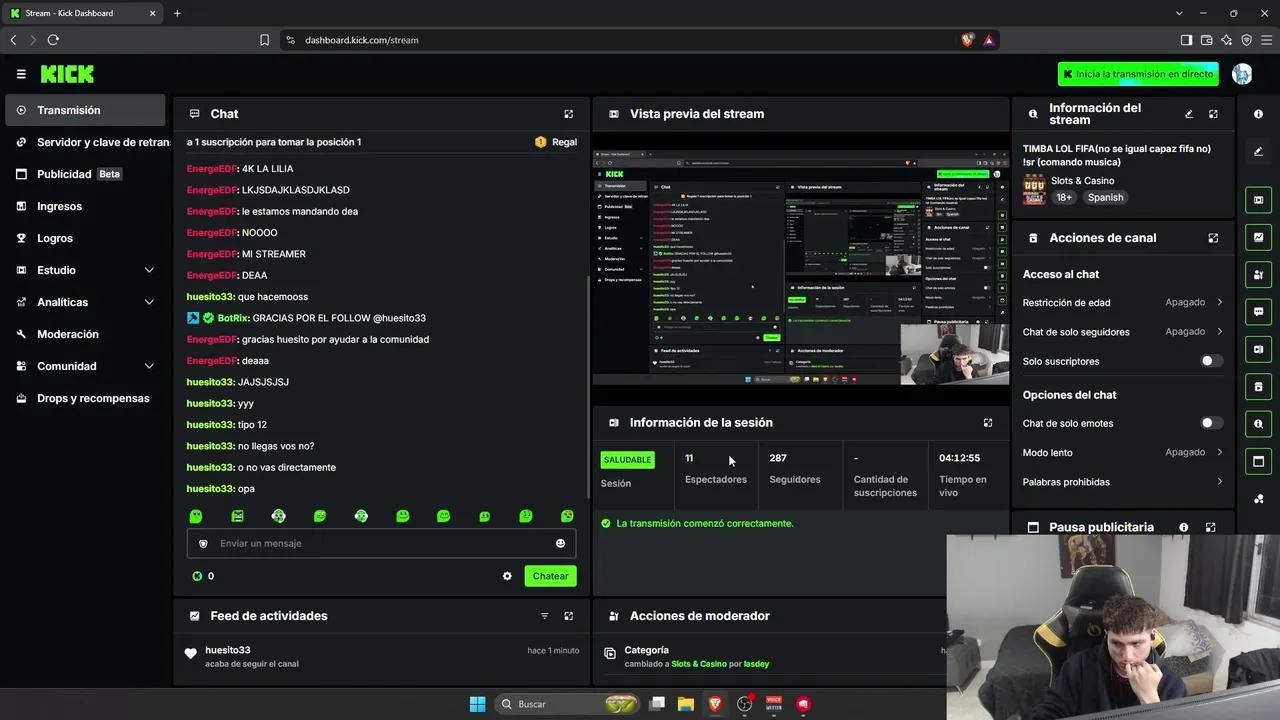Expand the Chat panel to fullscreen
This screenshot has height=720, width=1280.
tap(569, 114)
